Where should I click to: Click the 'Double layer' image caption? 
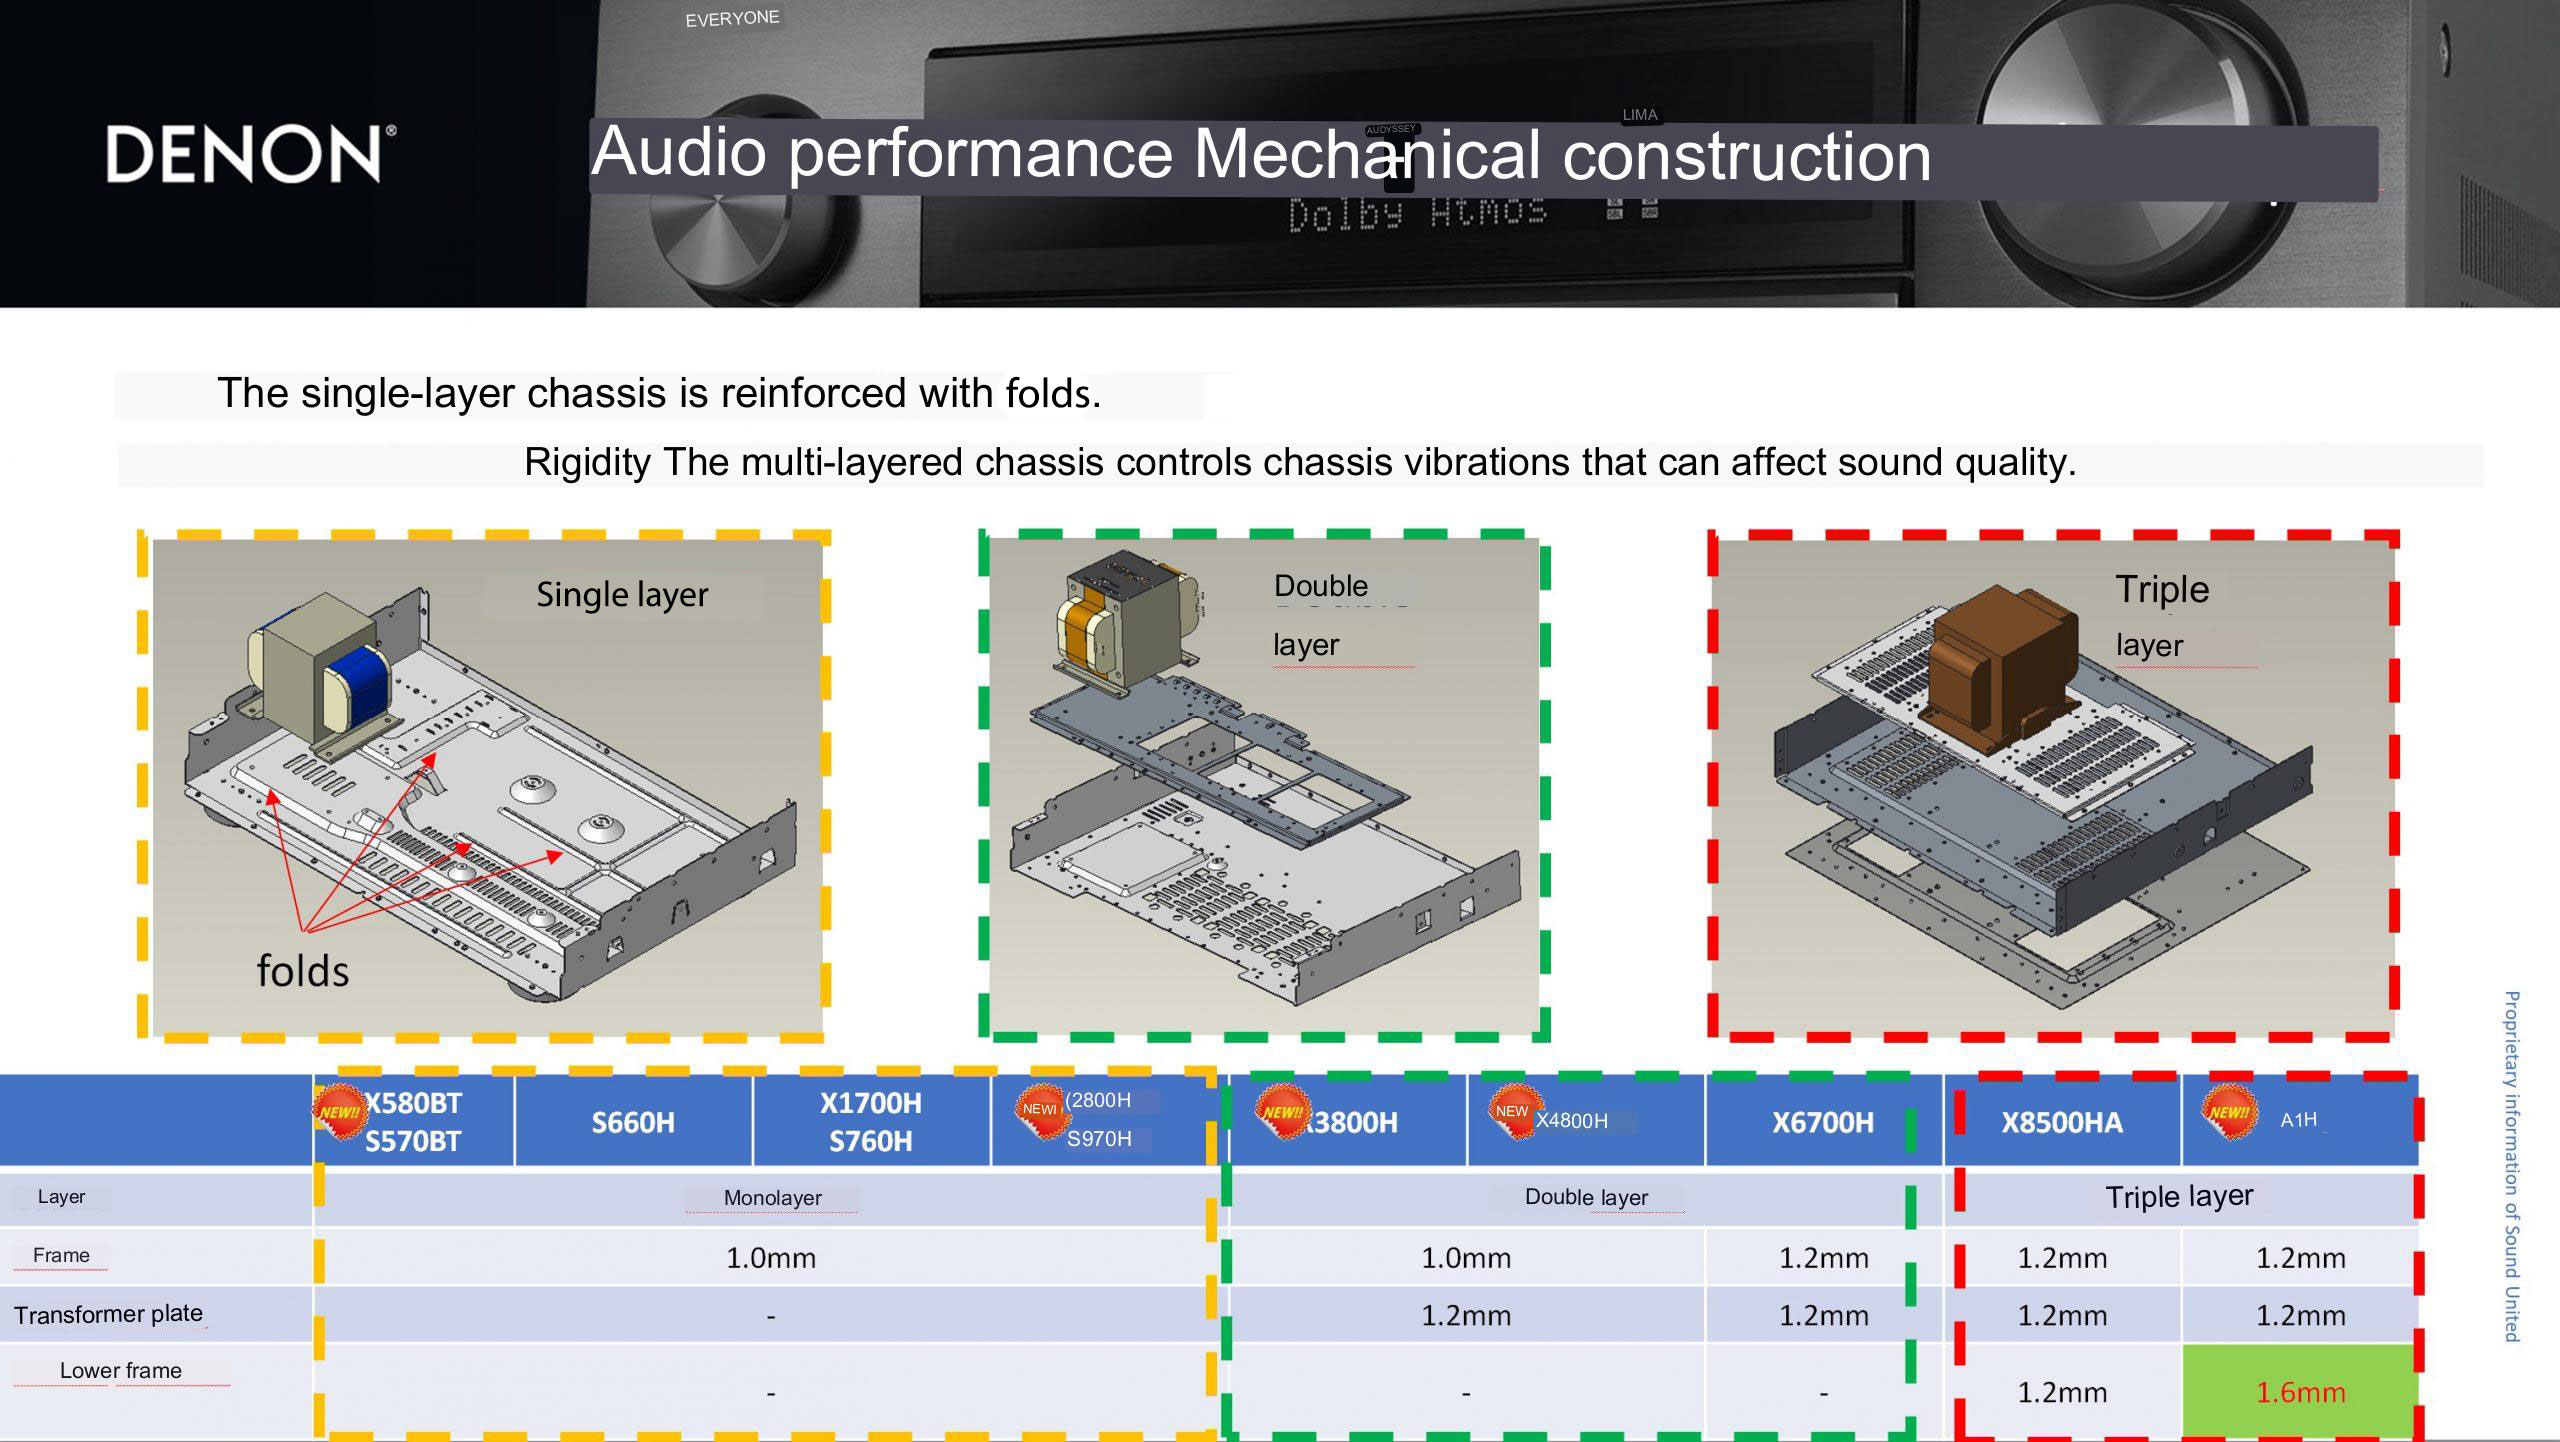pos(1322,615)
